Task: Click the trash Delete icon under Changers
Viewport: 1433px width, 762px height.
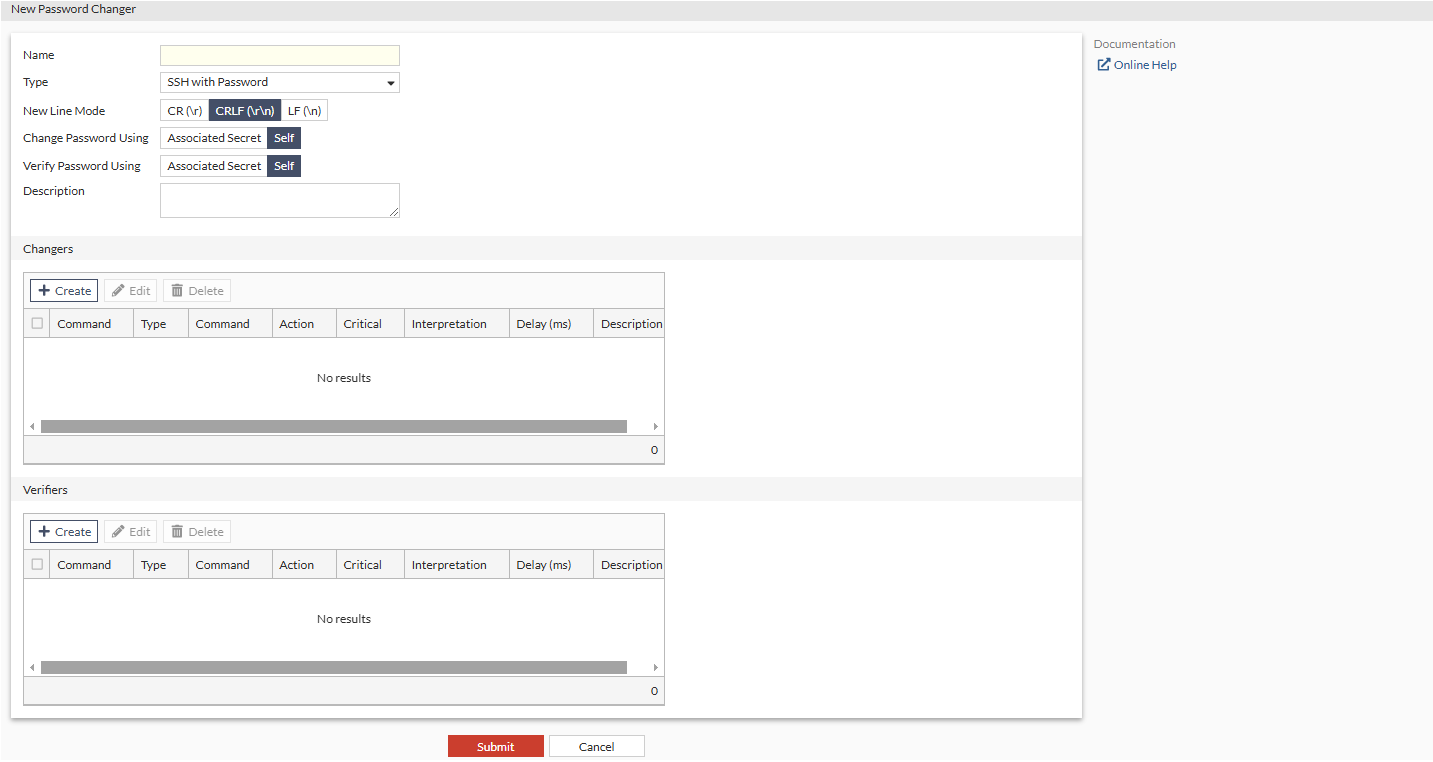Action: coord(179,290)
